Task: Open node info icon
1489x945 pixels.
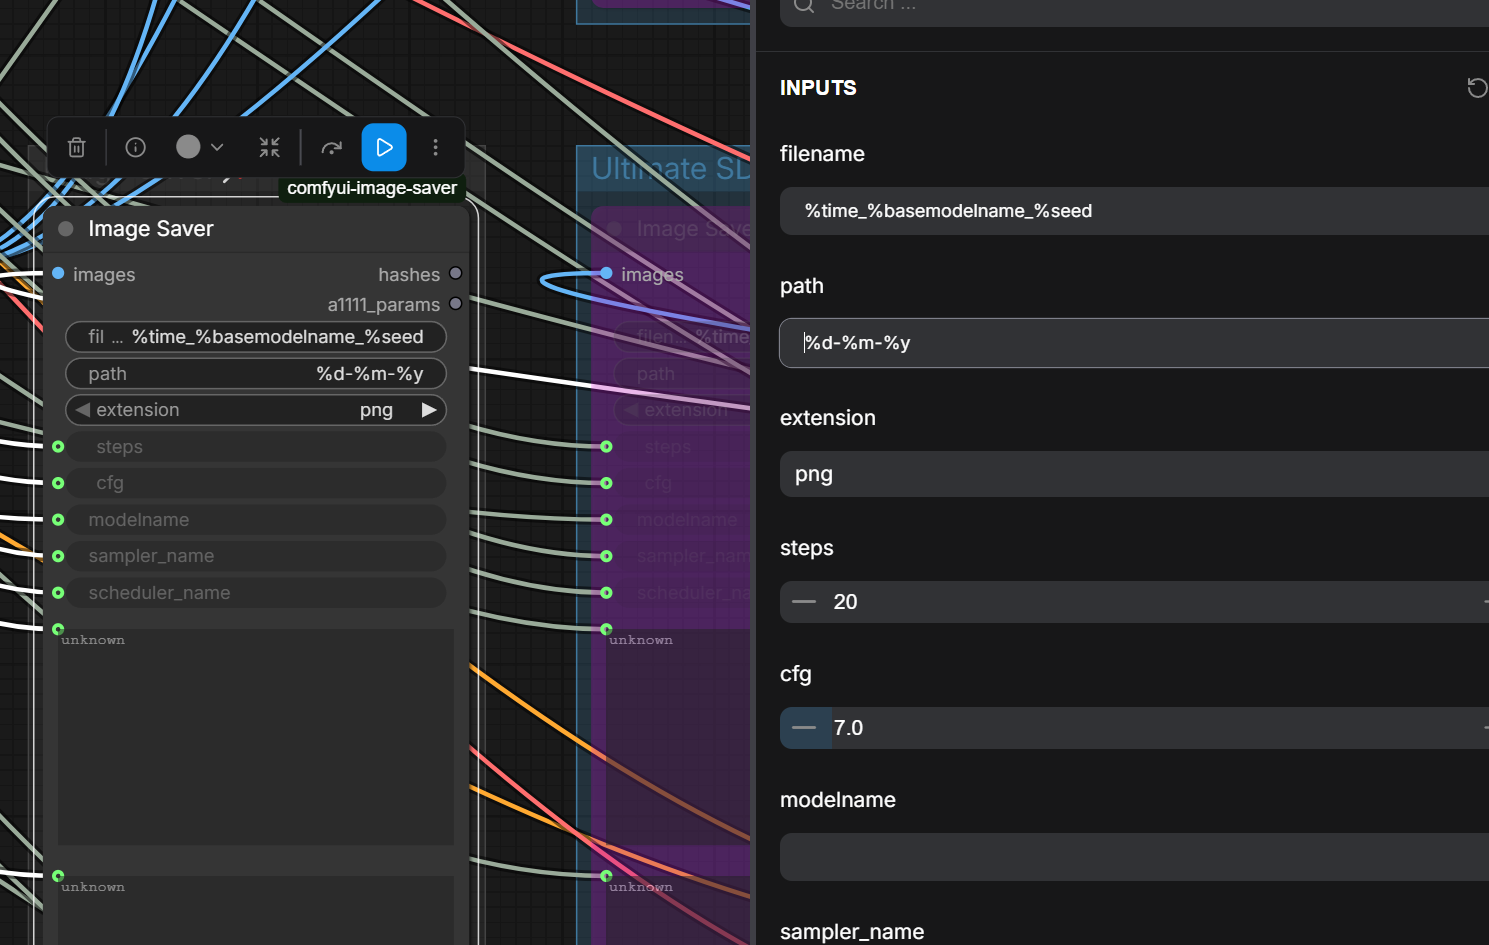Action: (x=135, y=148)
